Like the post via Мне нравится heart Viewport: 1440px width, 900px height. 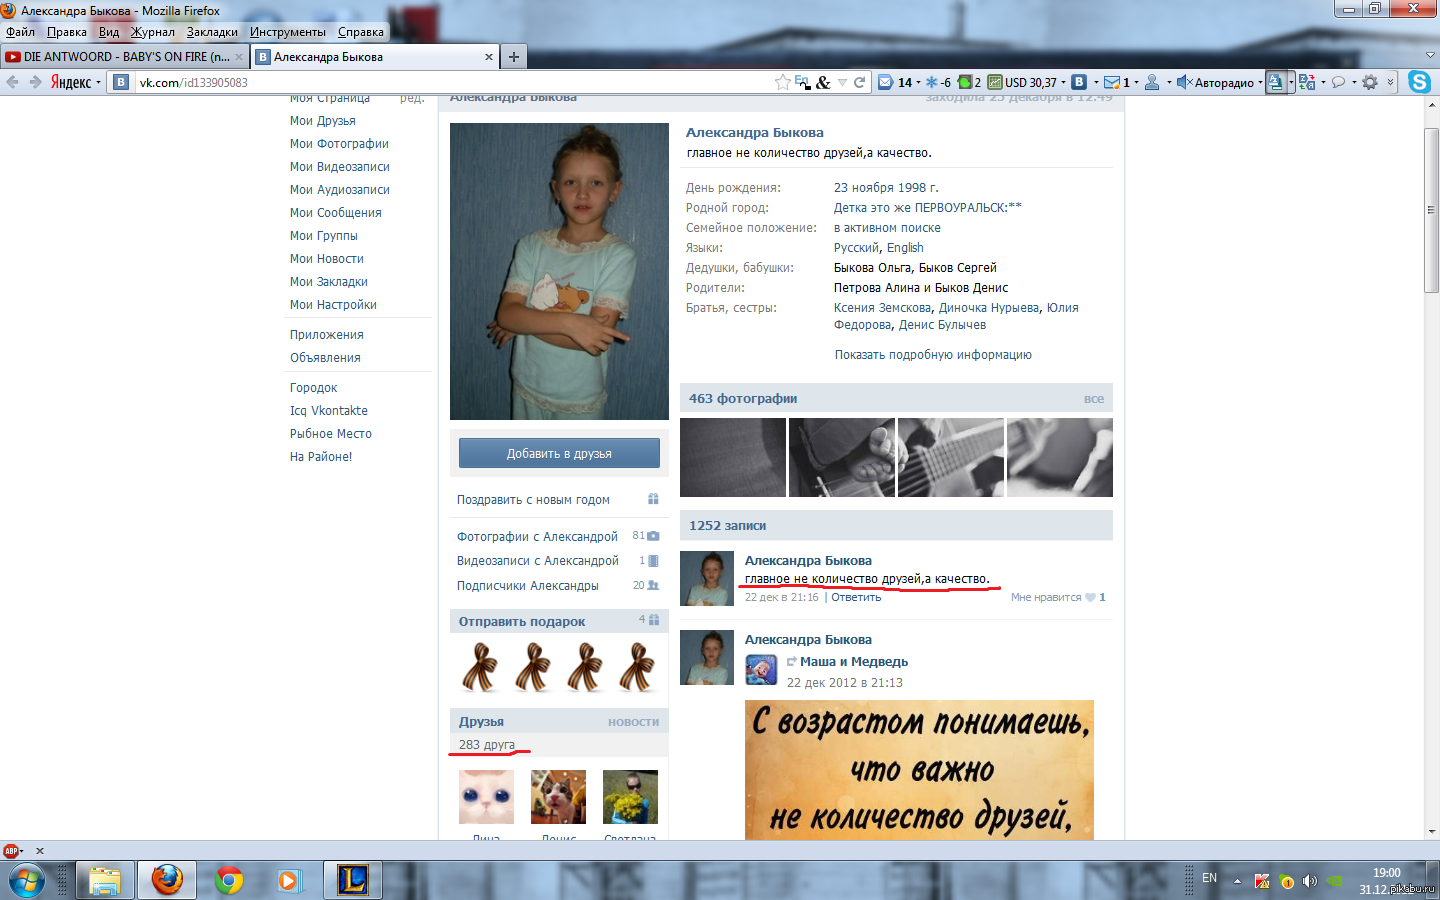pyautogui.click(x=1058, y=597)
